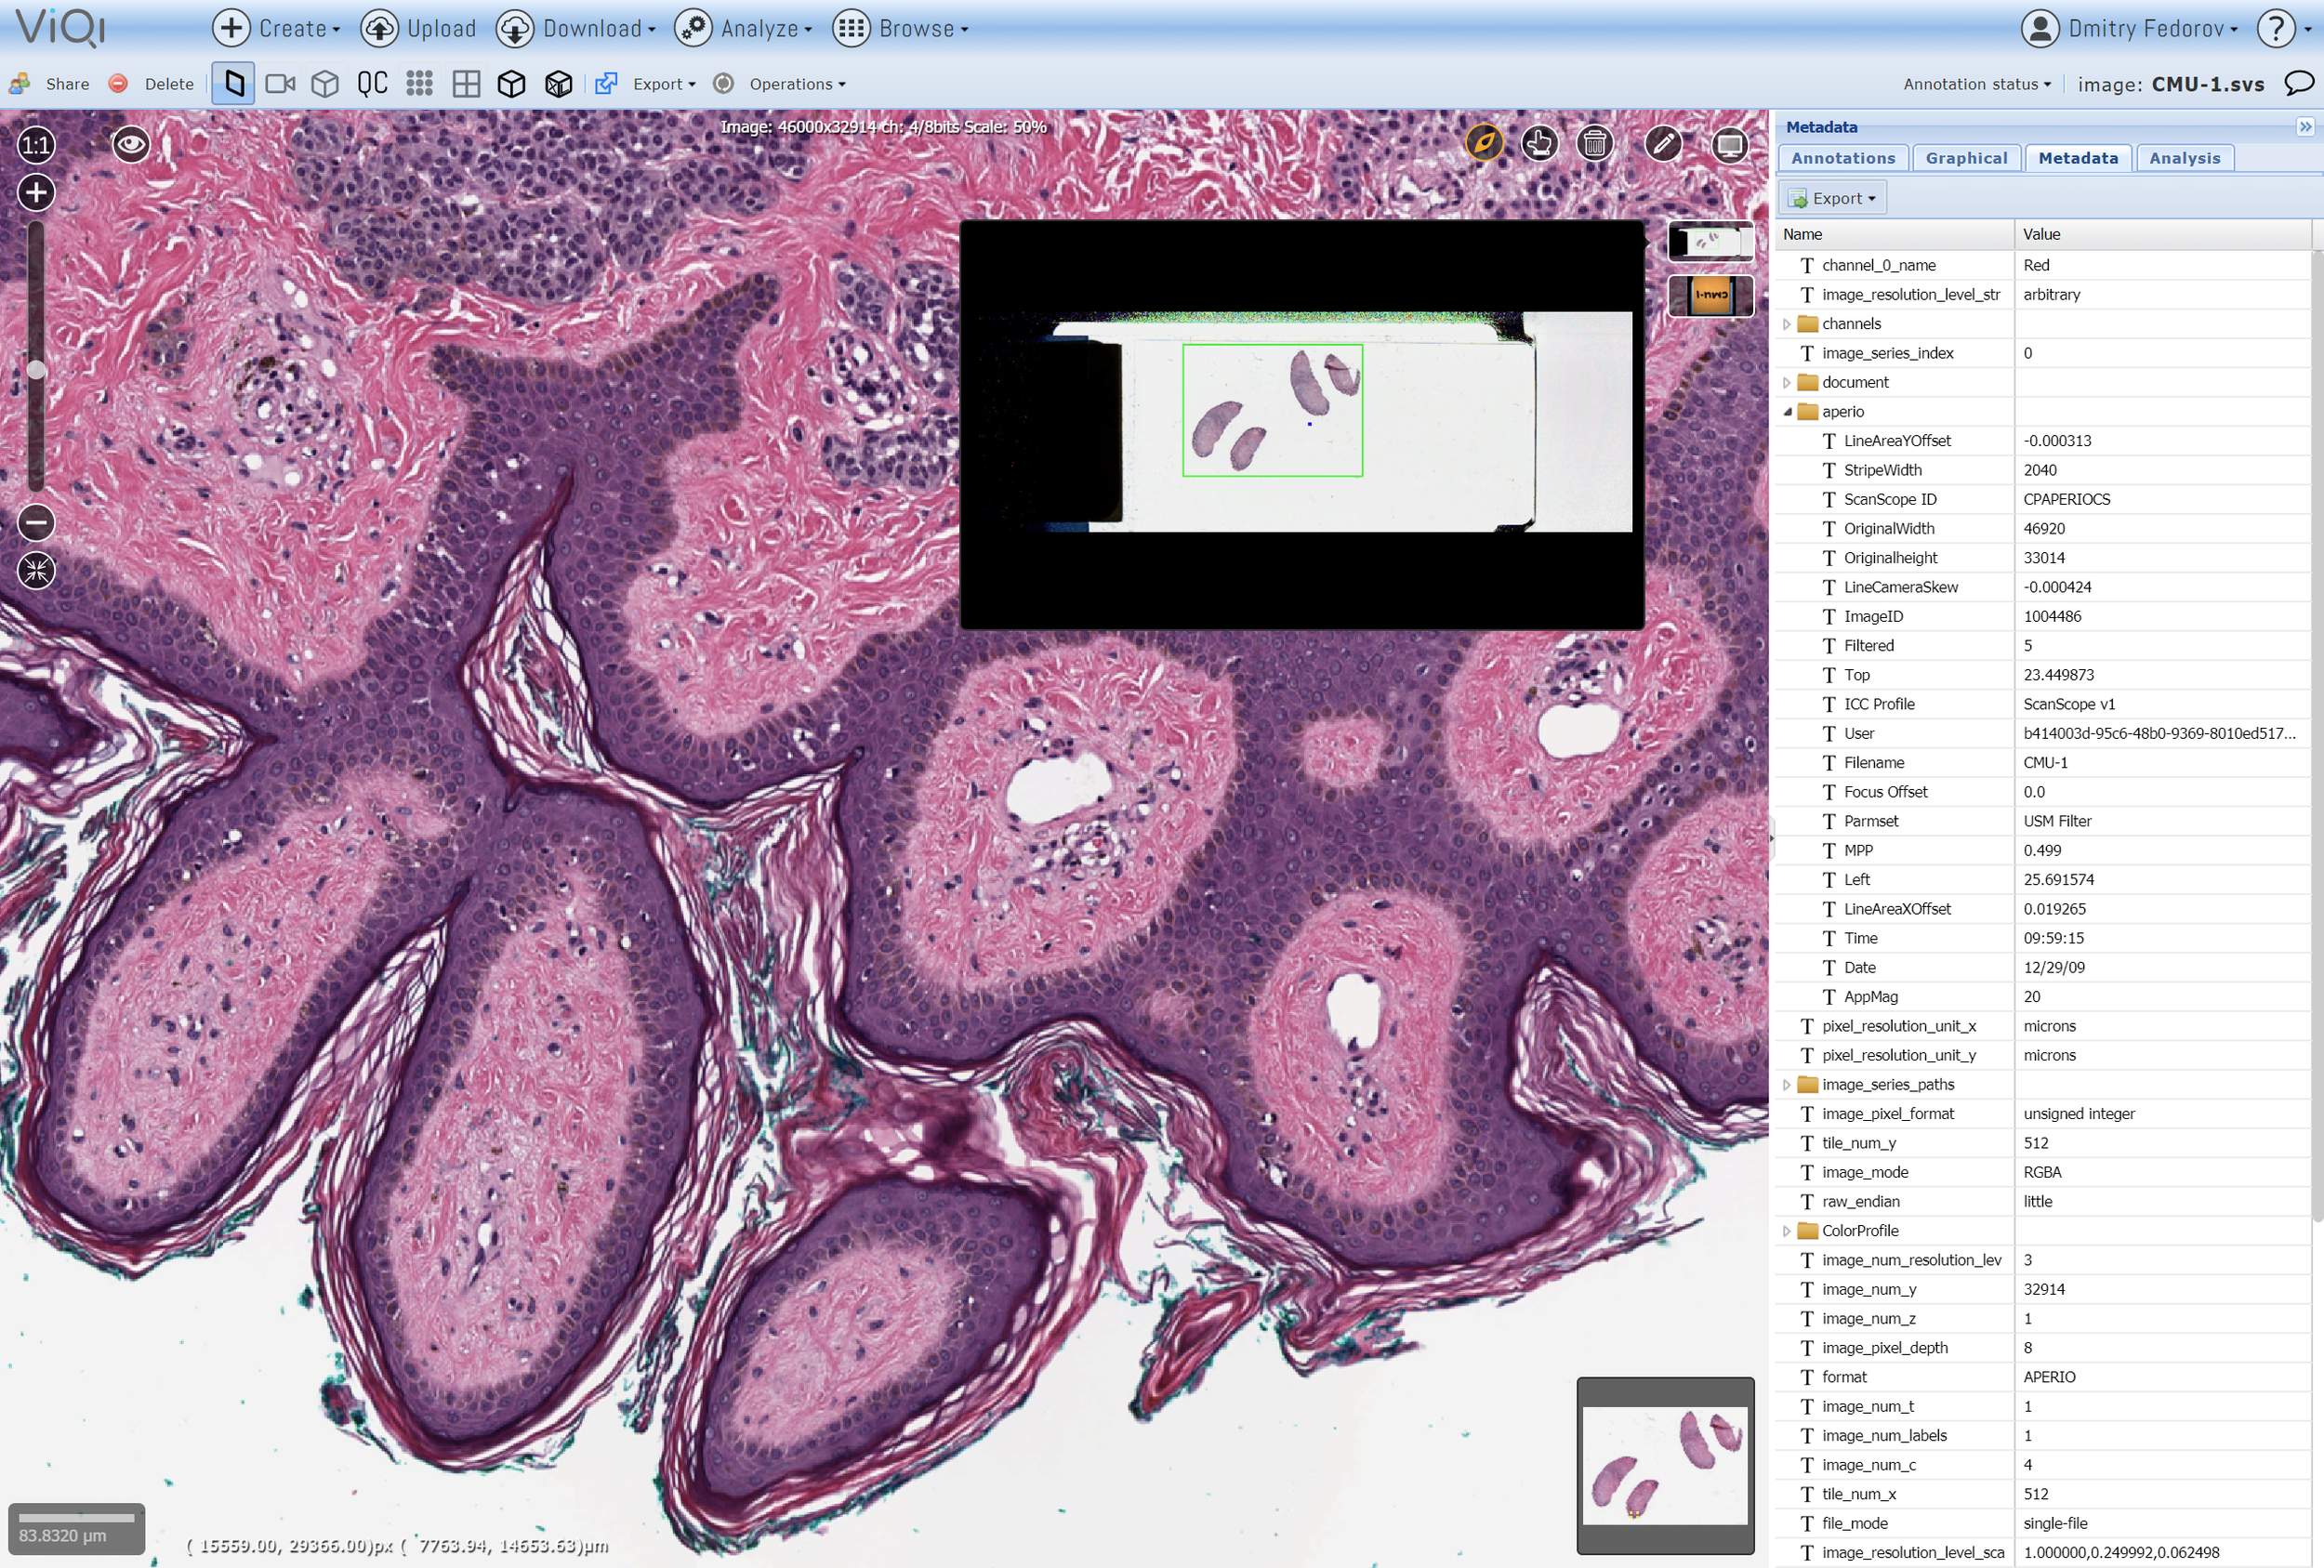Open the 3D cube view icon
Viewport: 2324px width, 1568px height.
click(x=325, y=83)
